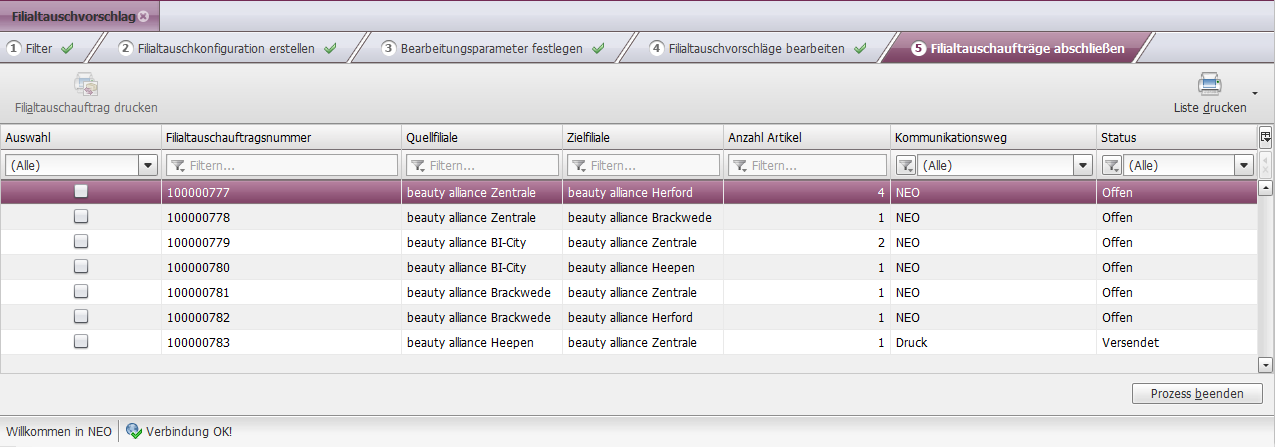This screenshot has height=447, width=1275.
Task: Click the Prozess beenden button
Action: (1197, 393)
